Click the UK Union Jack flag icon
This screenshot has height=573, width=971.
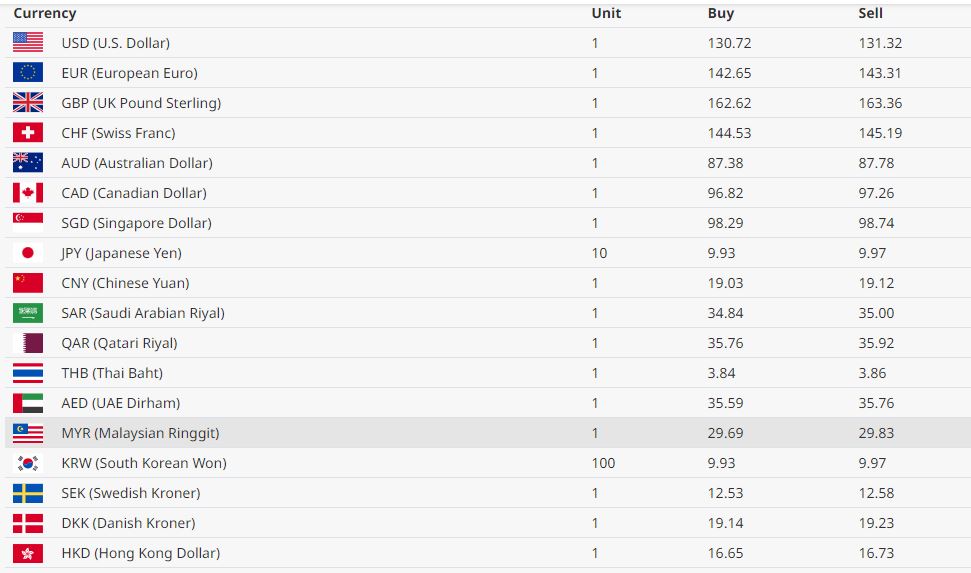pyautogui.click(x=28, y=103)
